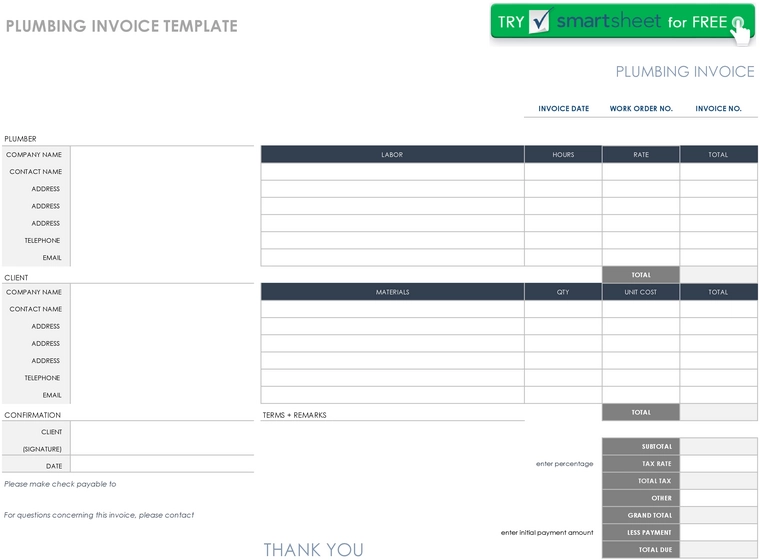
Task: Click the plumber COMPANY NAME field
Action: coord(162,155)
